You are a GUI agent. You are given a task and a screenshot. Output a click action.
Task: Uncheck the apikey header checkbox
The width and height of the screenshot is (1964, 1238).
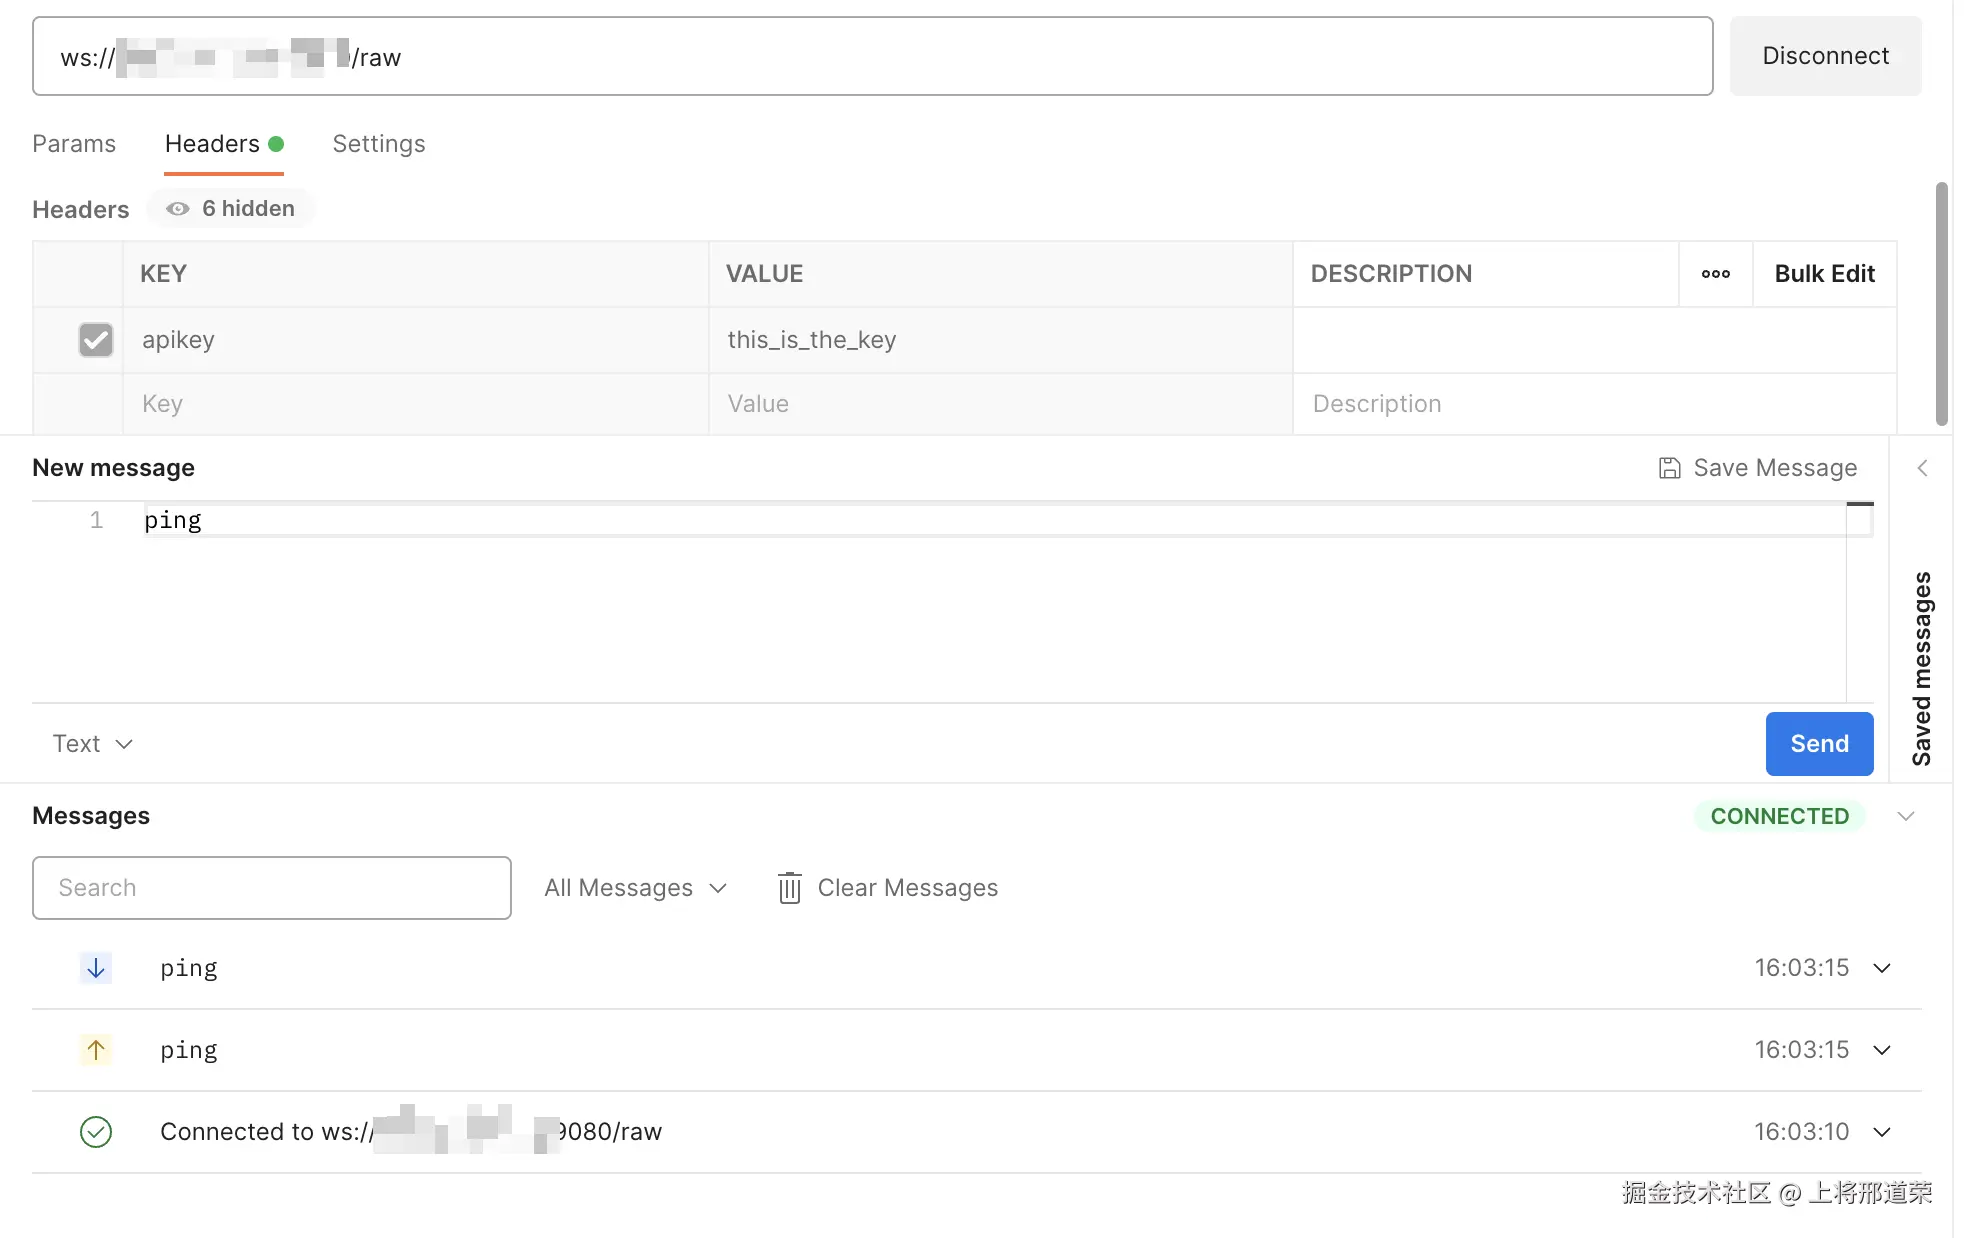[x=96, y=340]
